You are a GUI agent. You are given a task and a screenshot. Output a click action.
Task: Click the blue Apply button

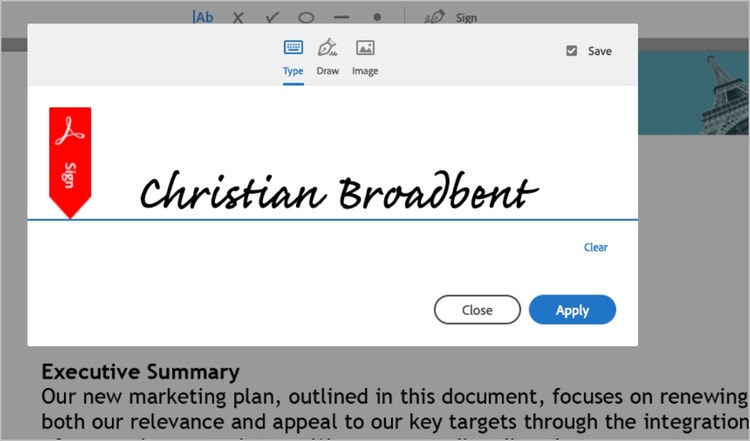[572, 309]
